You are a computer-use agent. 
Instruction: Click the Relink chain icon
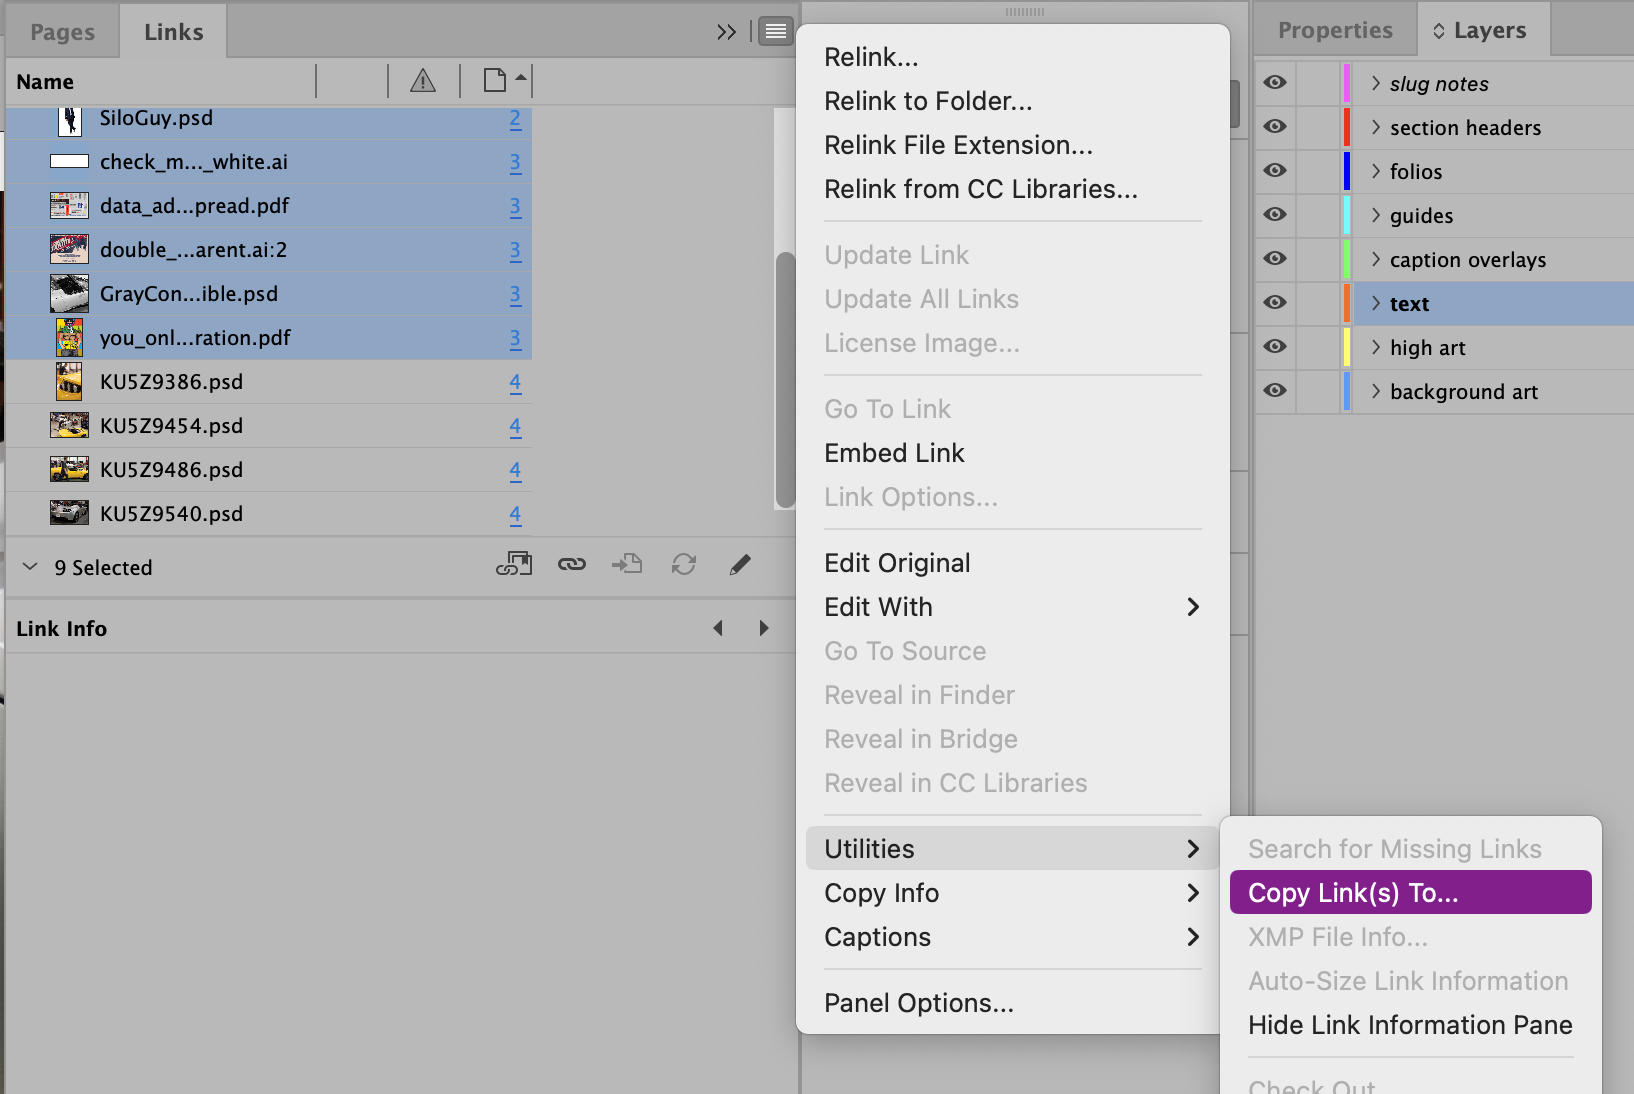coord(572,565)
